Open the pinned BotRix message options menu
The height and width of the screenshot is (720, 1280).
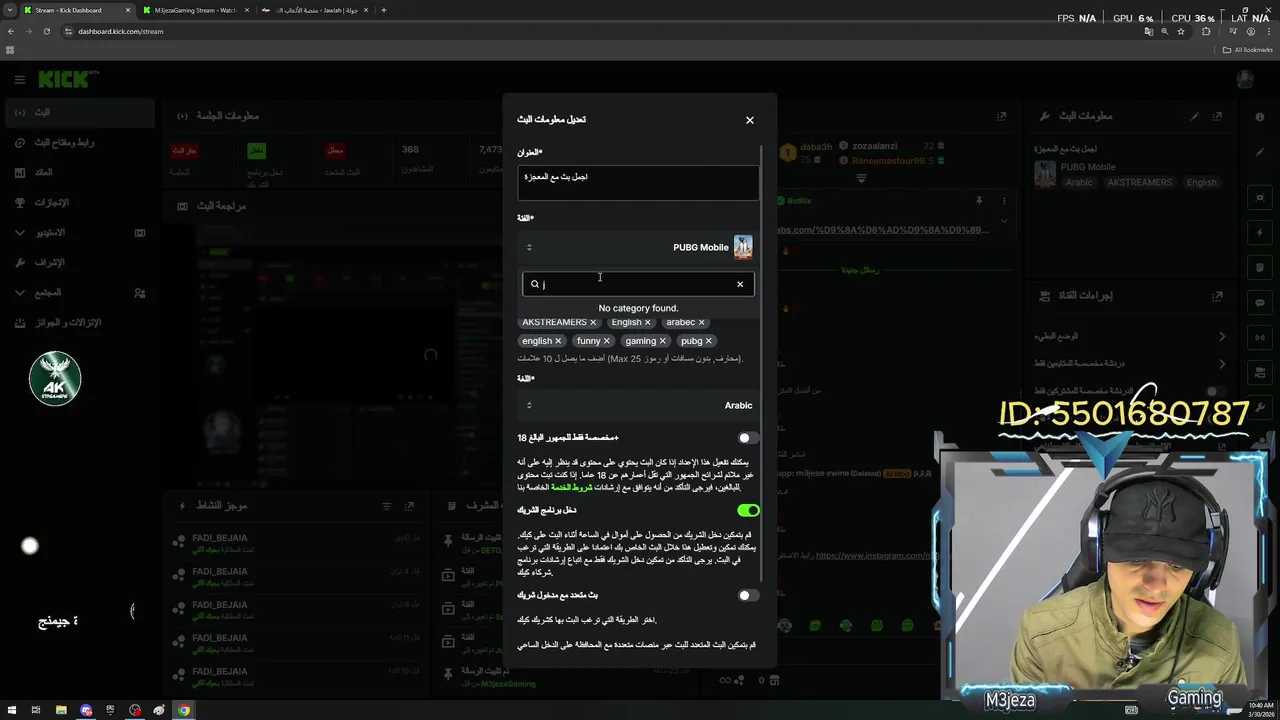pos(1004,201)
